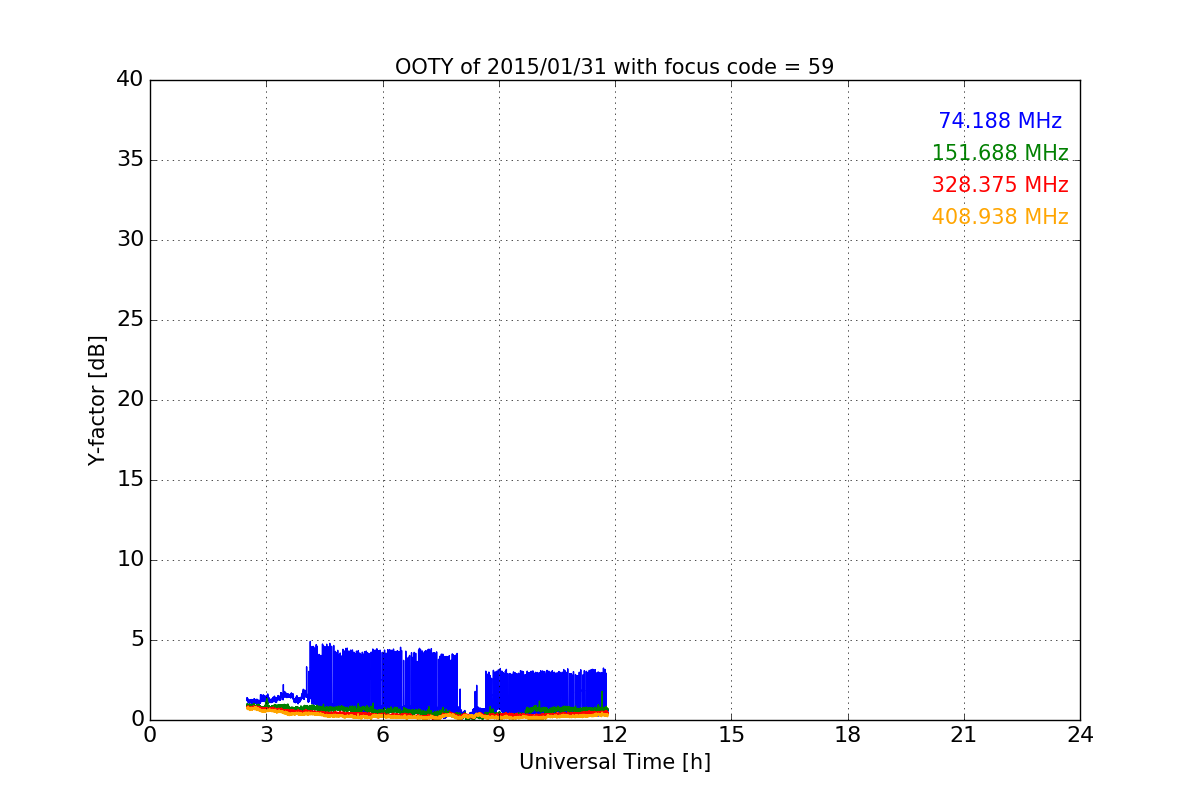Click the x-axis tick label 12
The height and width of the screenshot is (800, 1200).
tap(615, 735)
